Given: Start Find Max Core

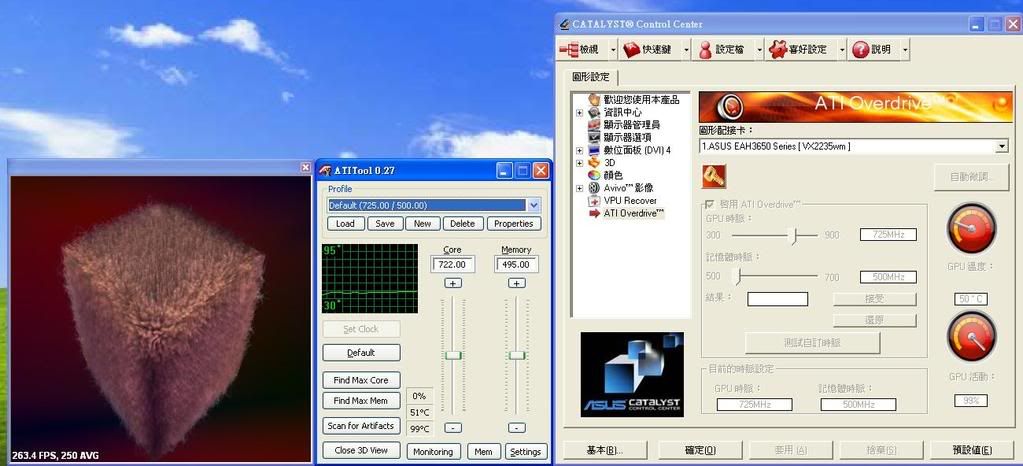Looking at the screenshot, I should [361, 381].
